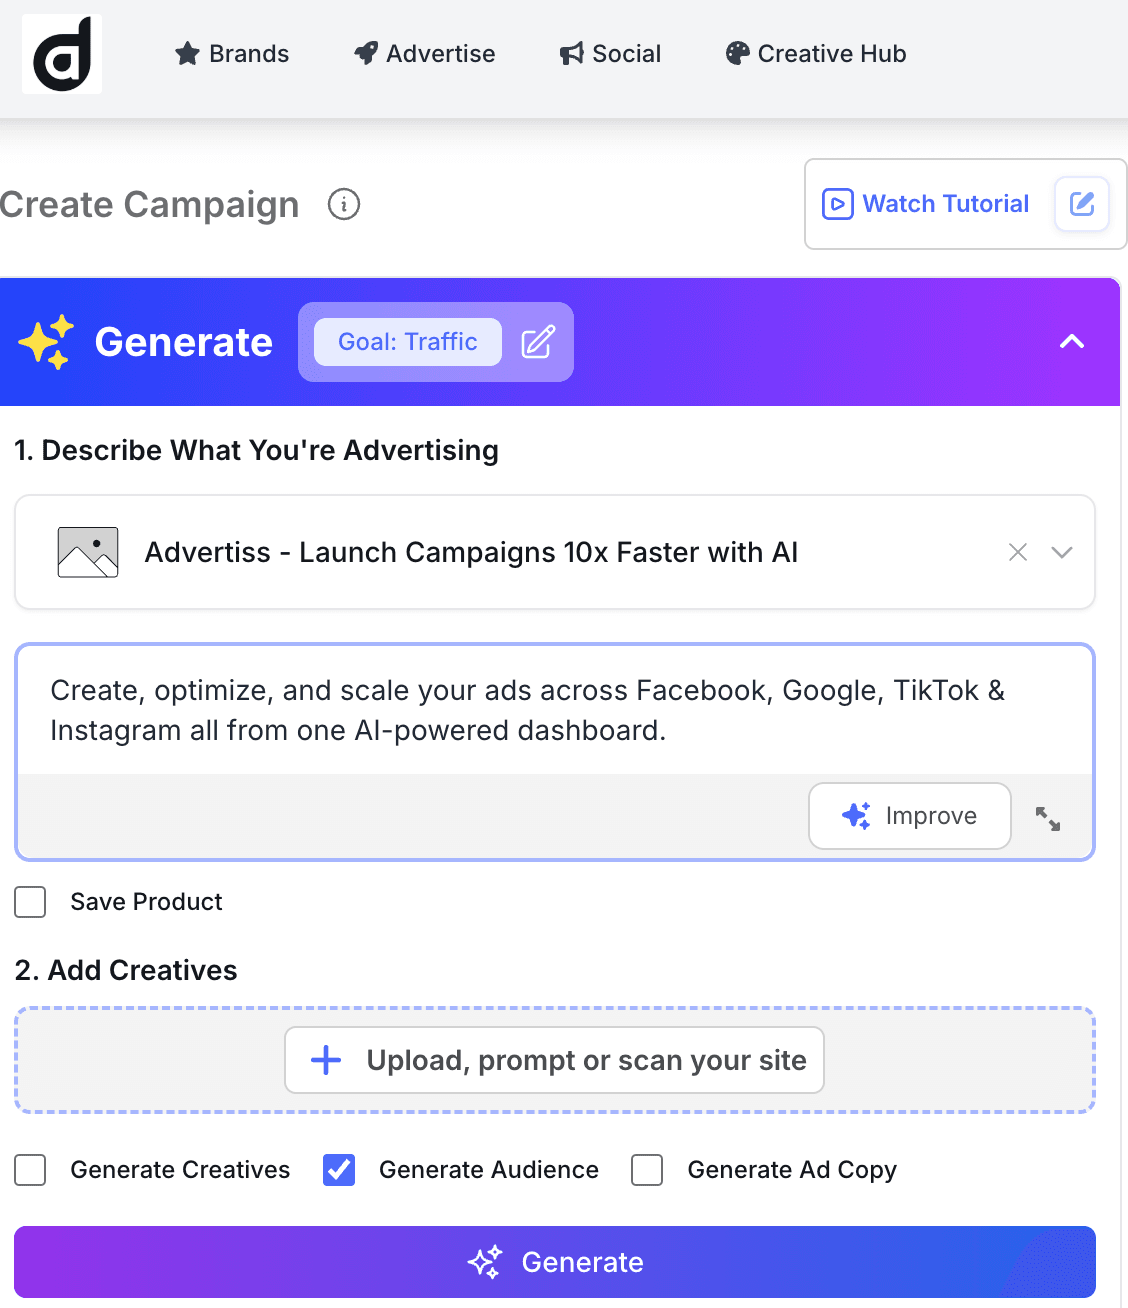Uncheck Generate Audience
Viewport: 1128px width, 1308px height.
click(x=339, y=1170)
